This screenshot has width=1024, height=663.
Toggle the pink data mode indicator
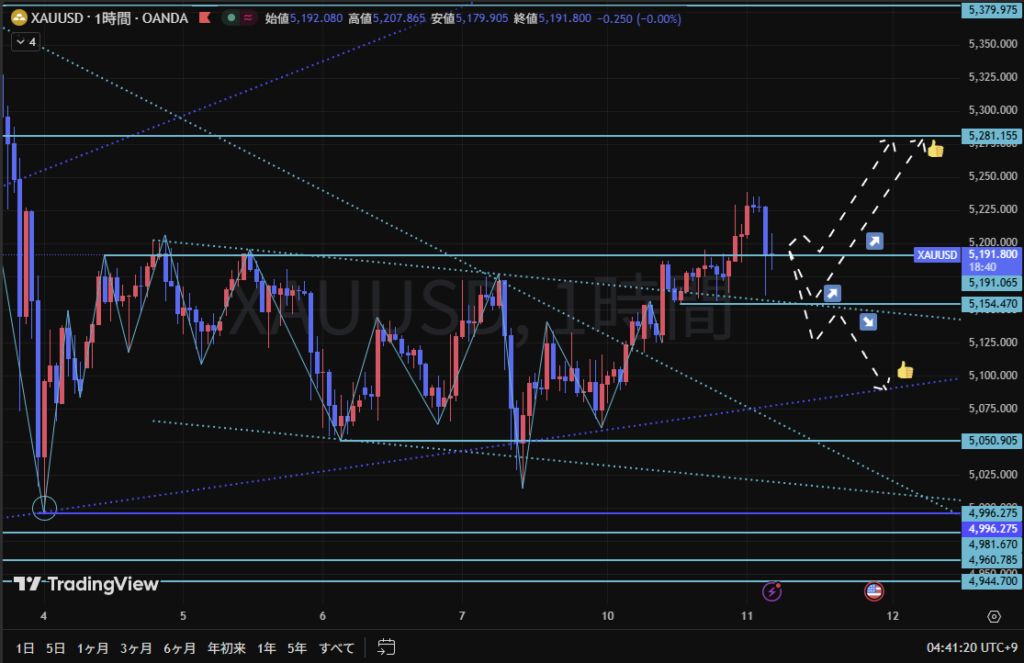[248, 18]
